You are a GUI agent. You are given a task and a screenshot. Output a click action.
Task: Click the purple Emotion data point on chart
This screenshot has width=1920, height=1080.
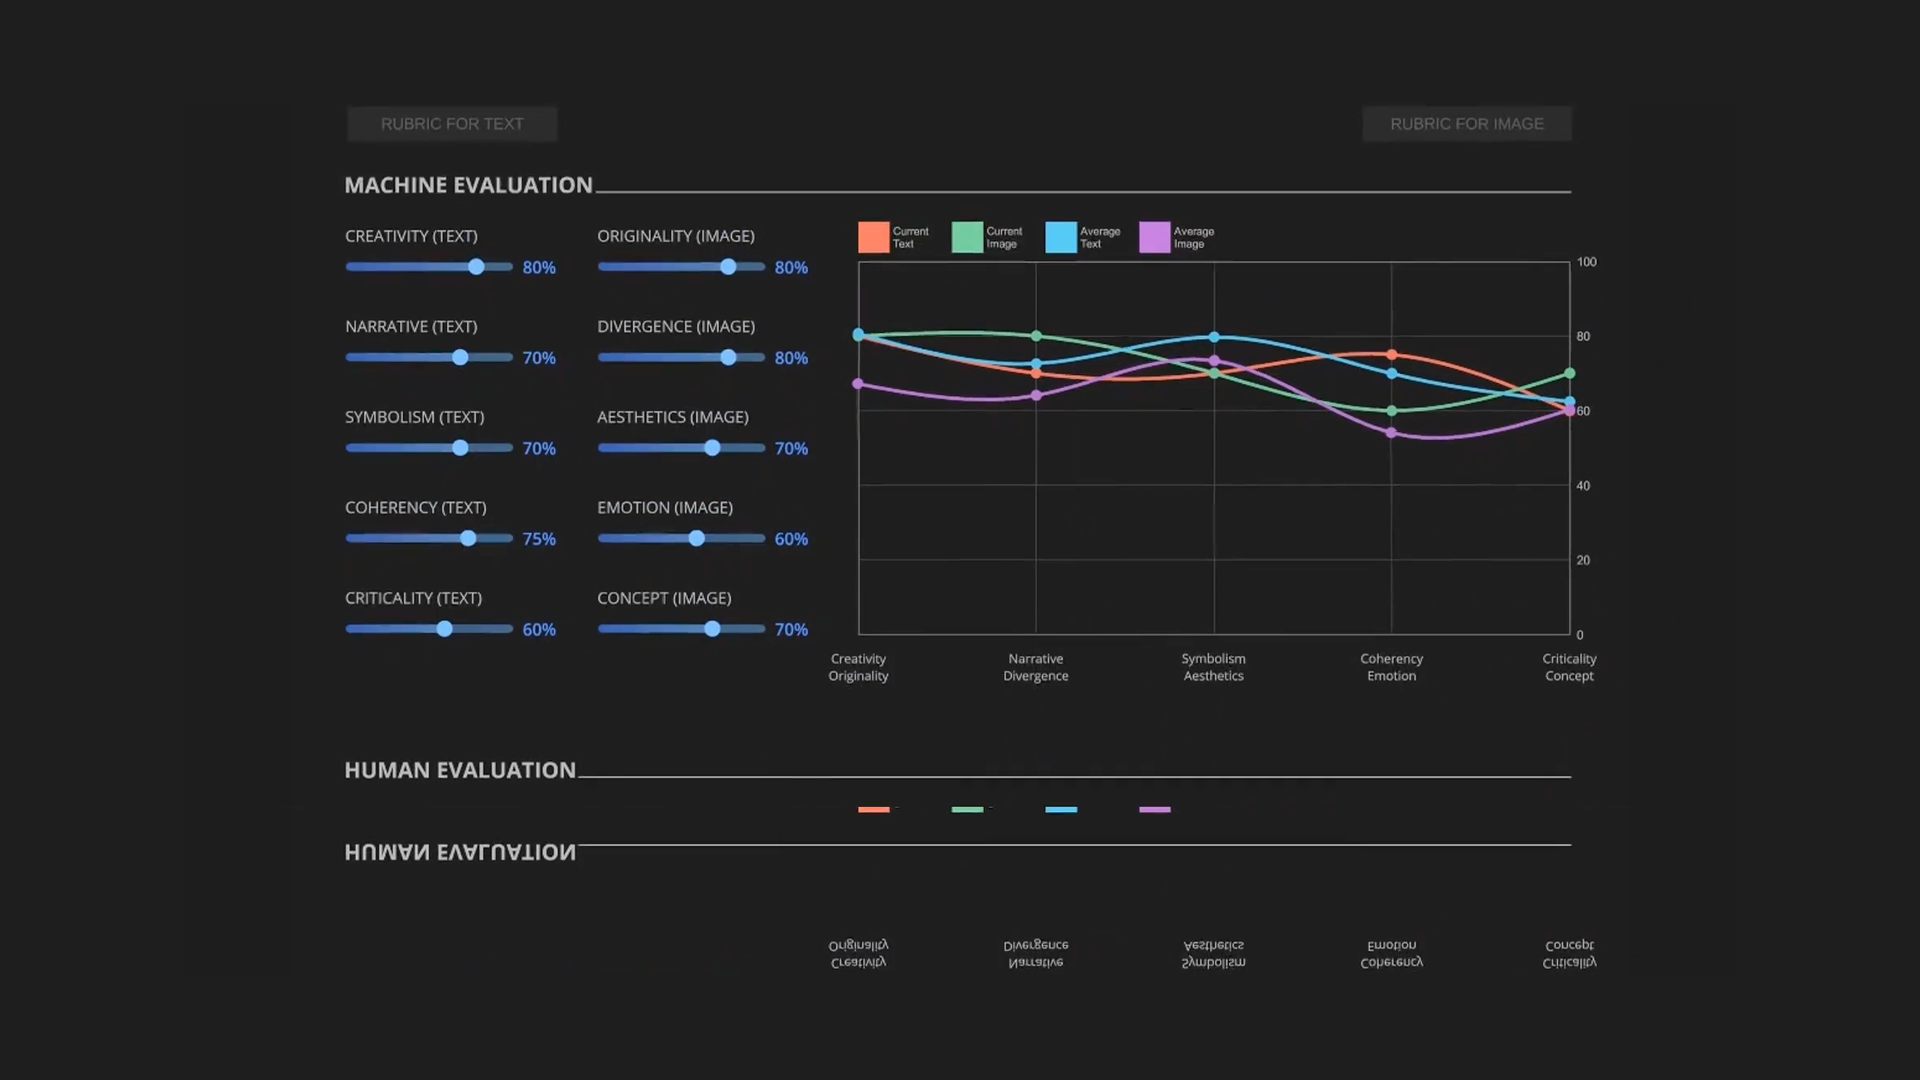tap(1391, 433)
